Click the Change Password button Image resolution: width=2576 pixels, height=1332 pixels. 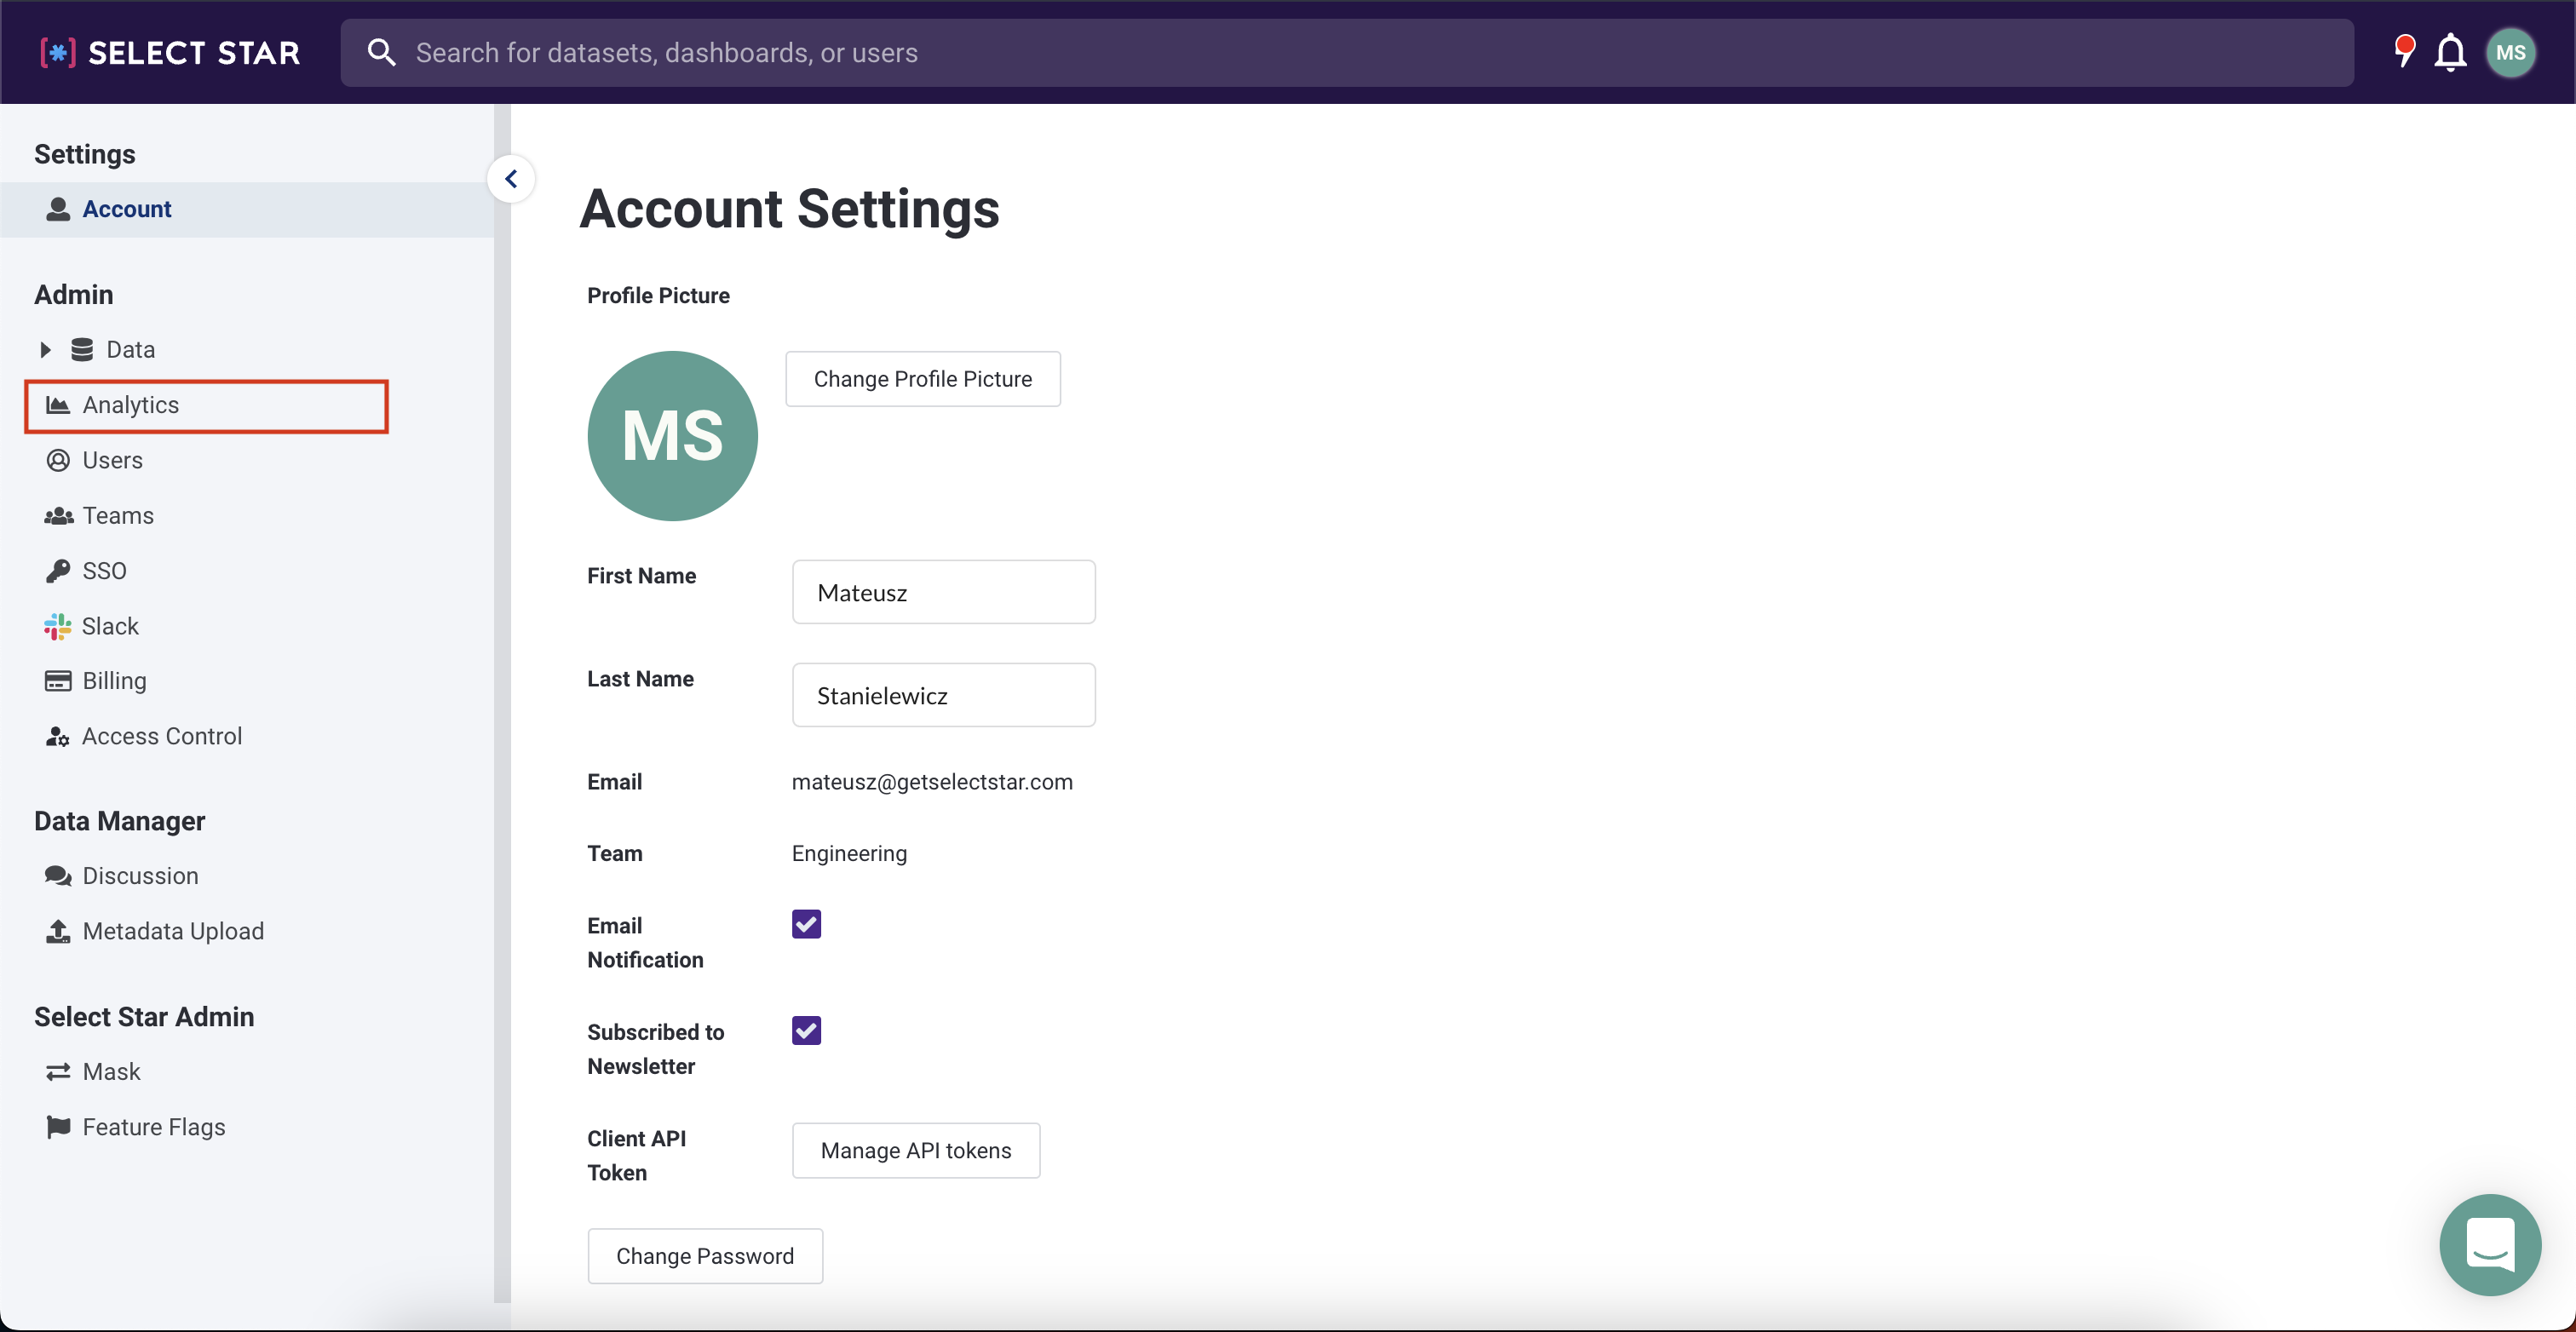point(705,1256)
